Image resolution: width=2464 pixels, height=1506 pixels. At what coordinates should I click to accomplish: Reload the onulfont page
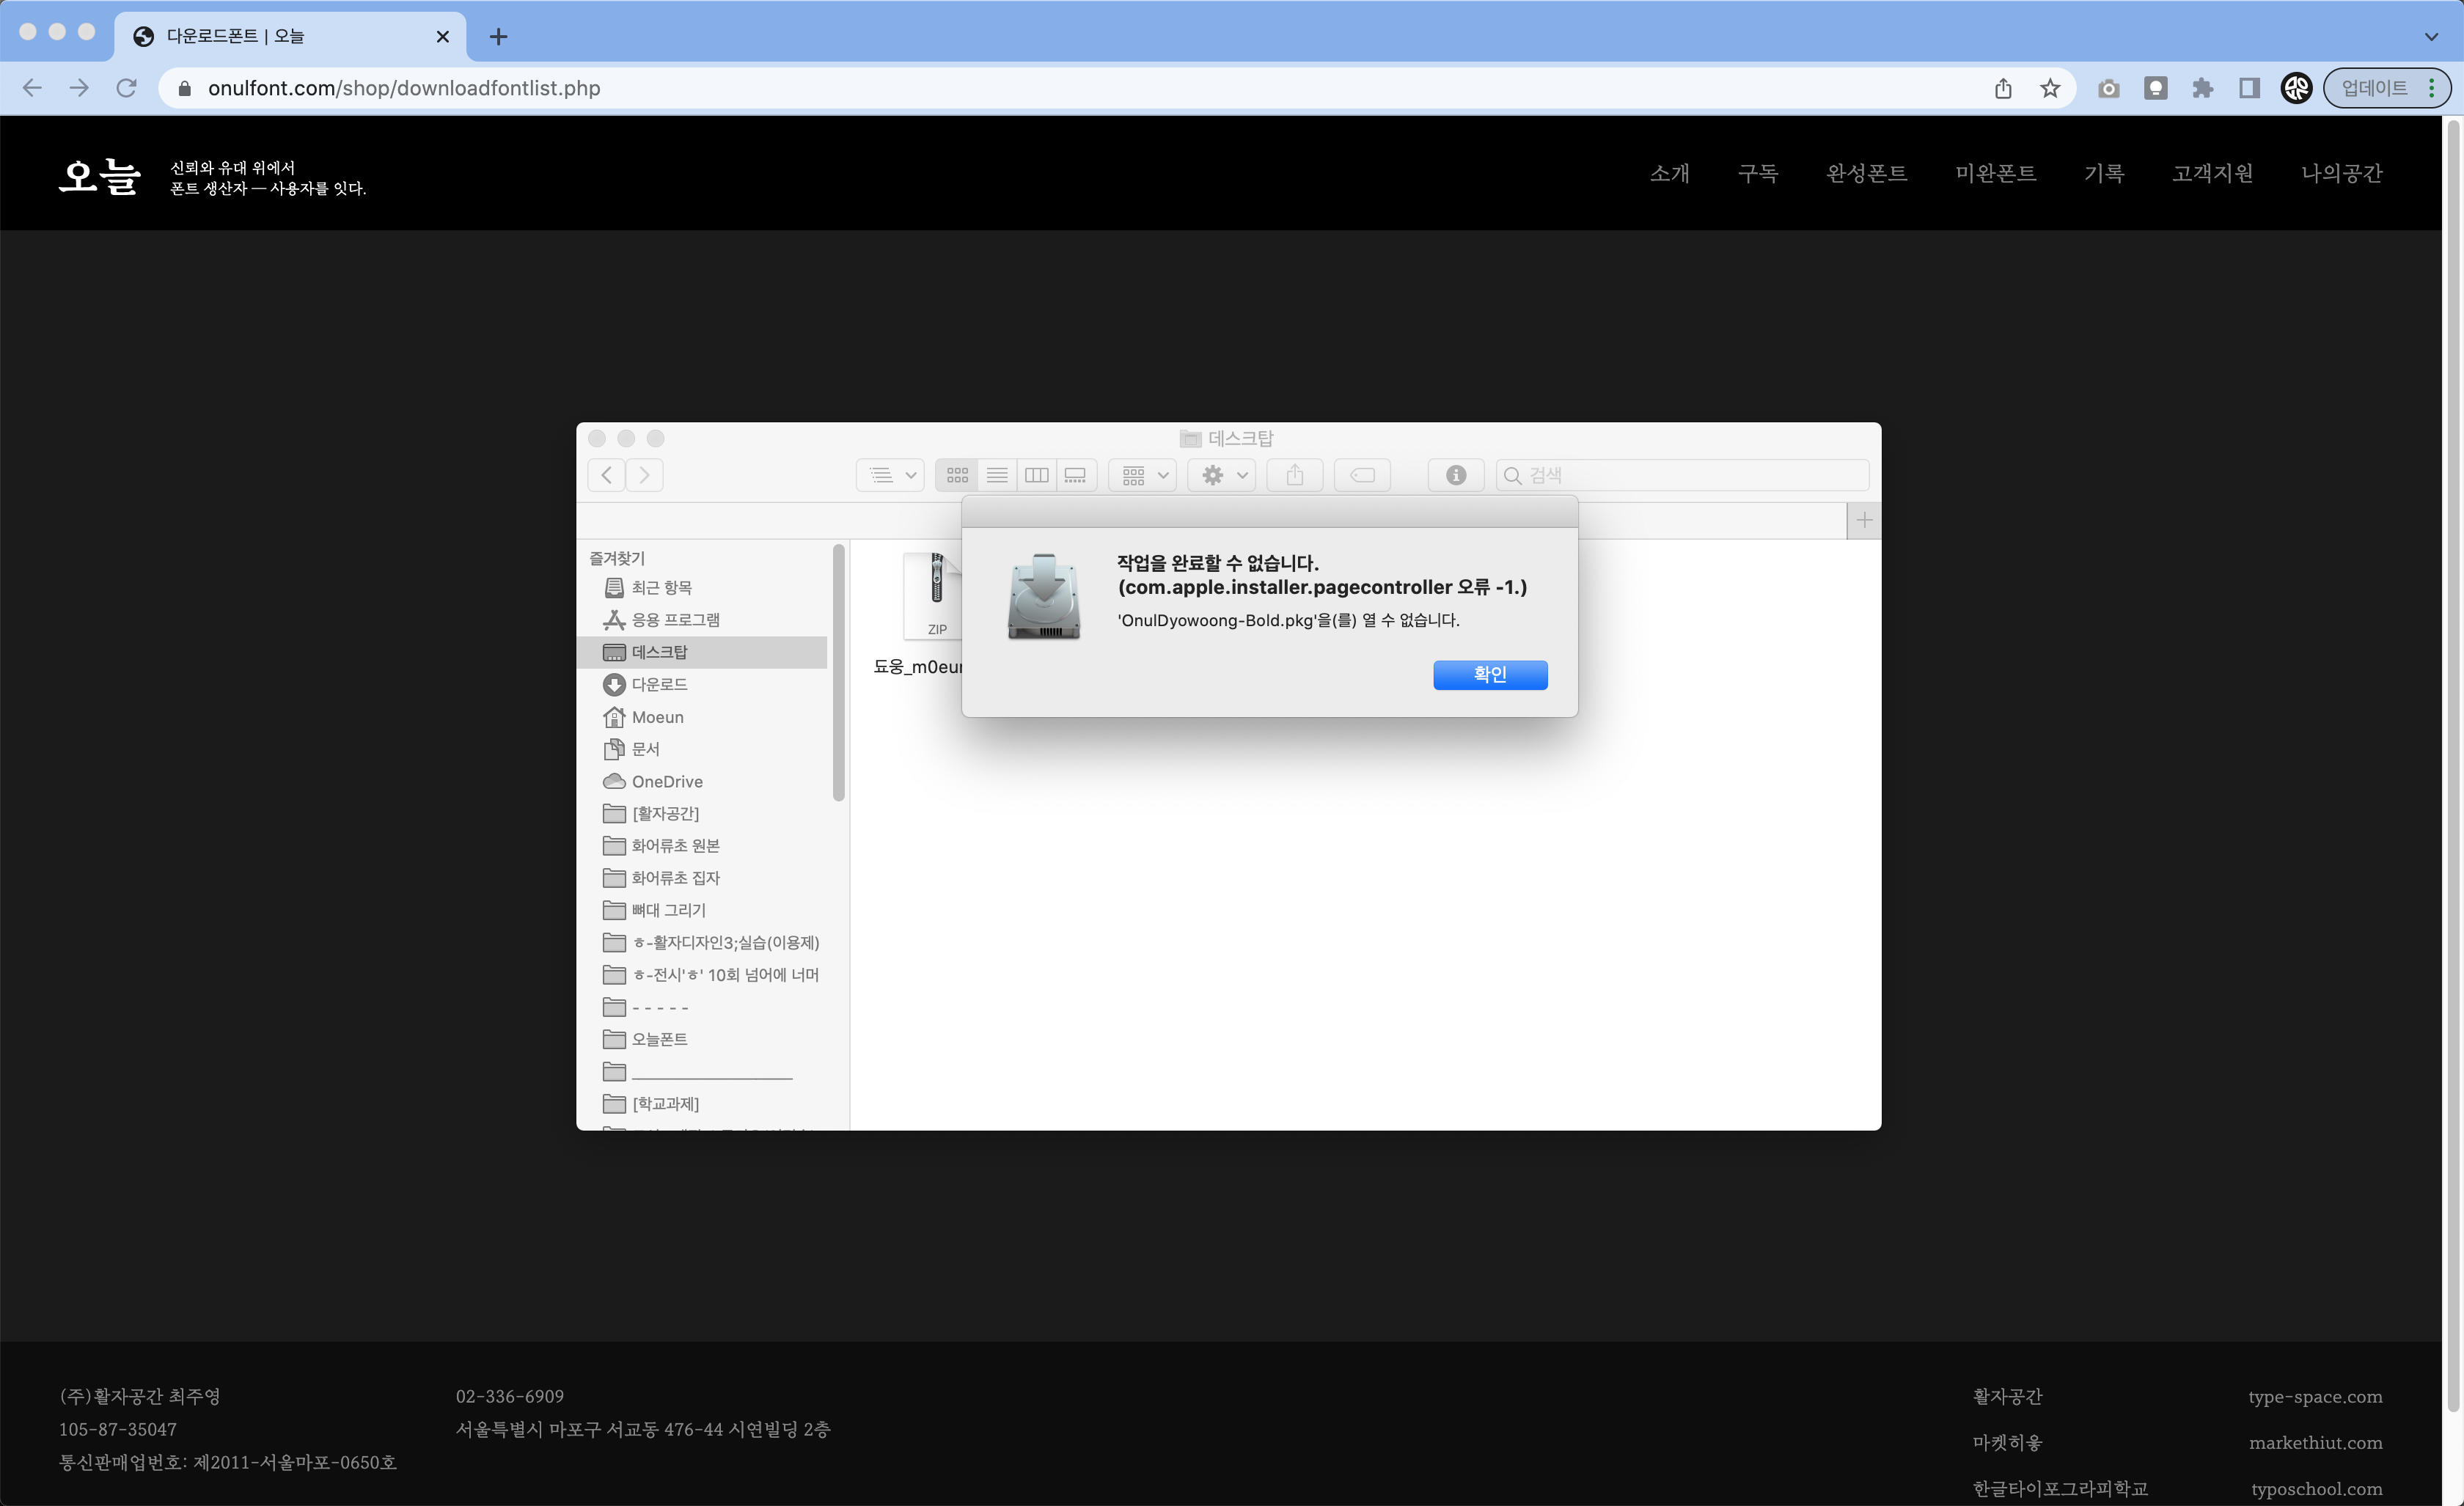pos(126,88)
